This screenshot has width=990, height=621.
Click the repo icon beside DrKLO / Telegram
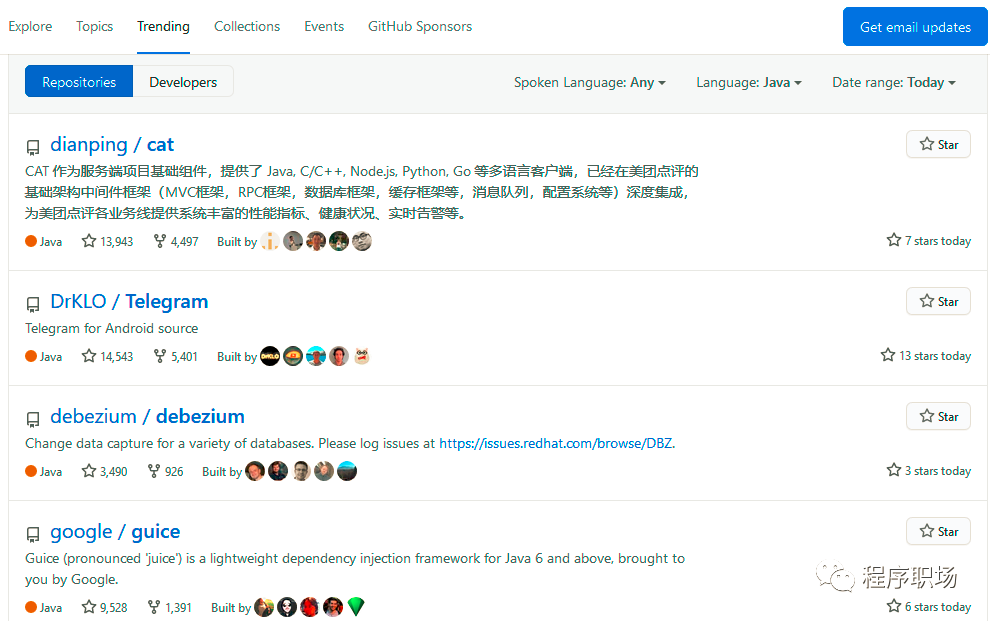[x=33, y=305]
